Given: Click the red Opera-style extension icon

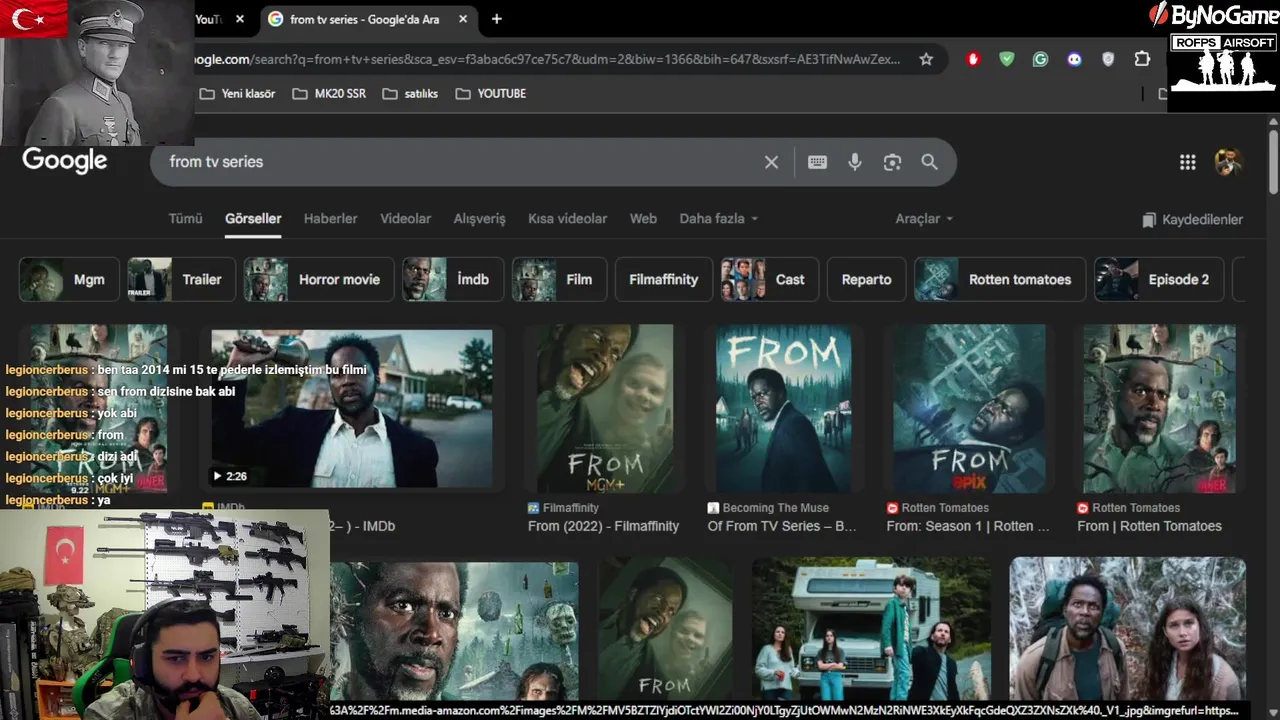Looking at the screenshot, I should (x=973, y=59).
